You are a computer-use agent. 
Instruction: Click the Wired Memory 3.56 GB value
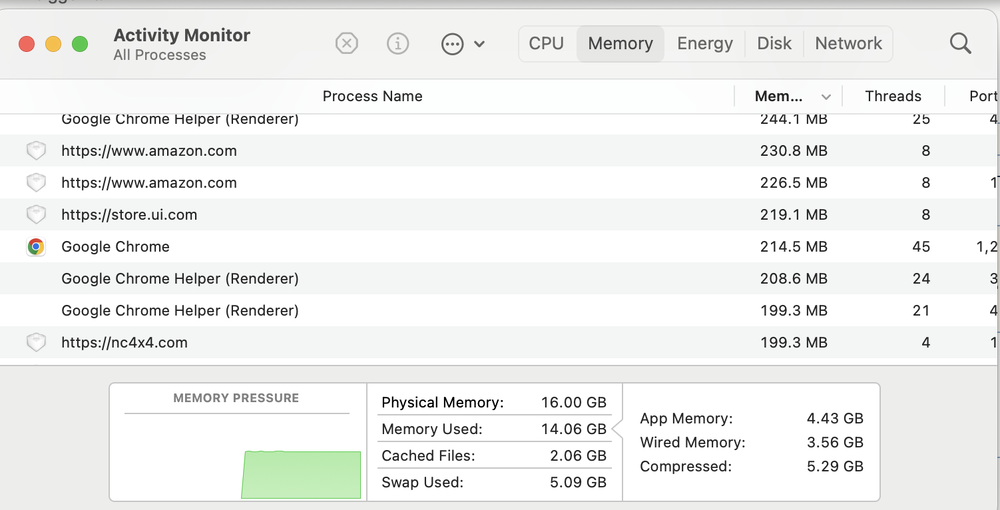click(x=835, y=442)
